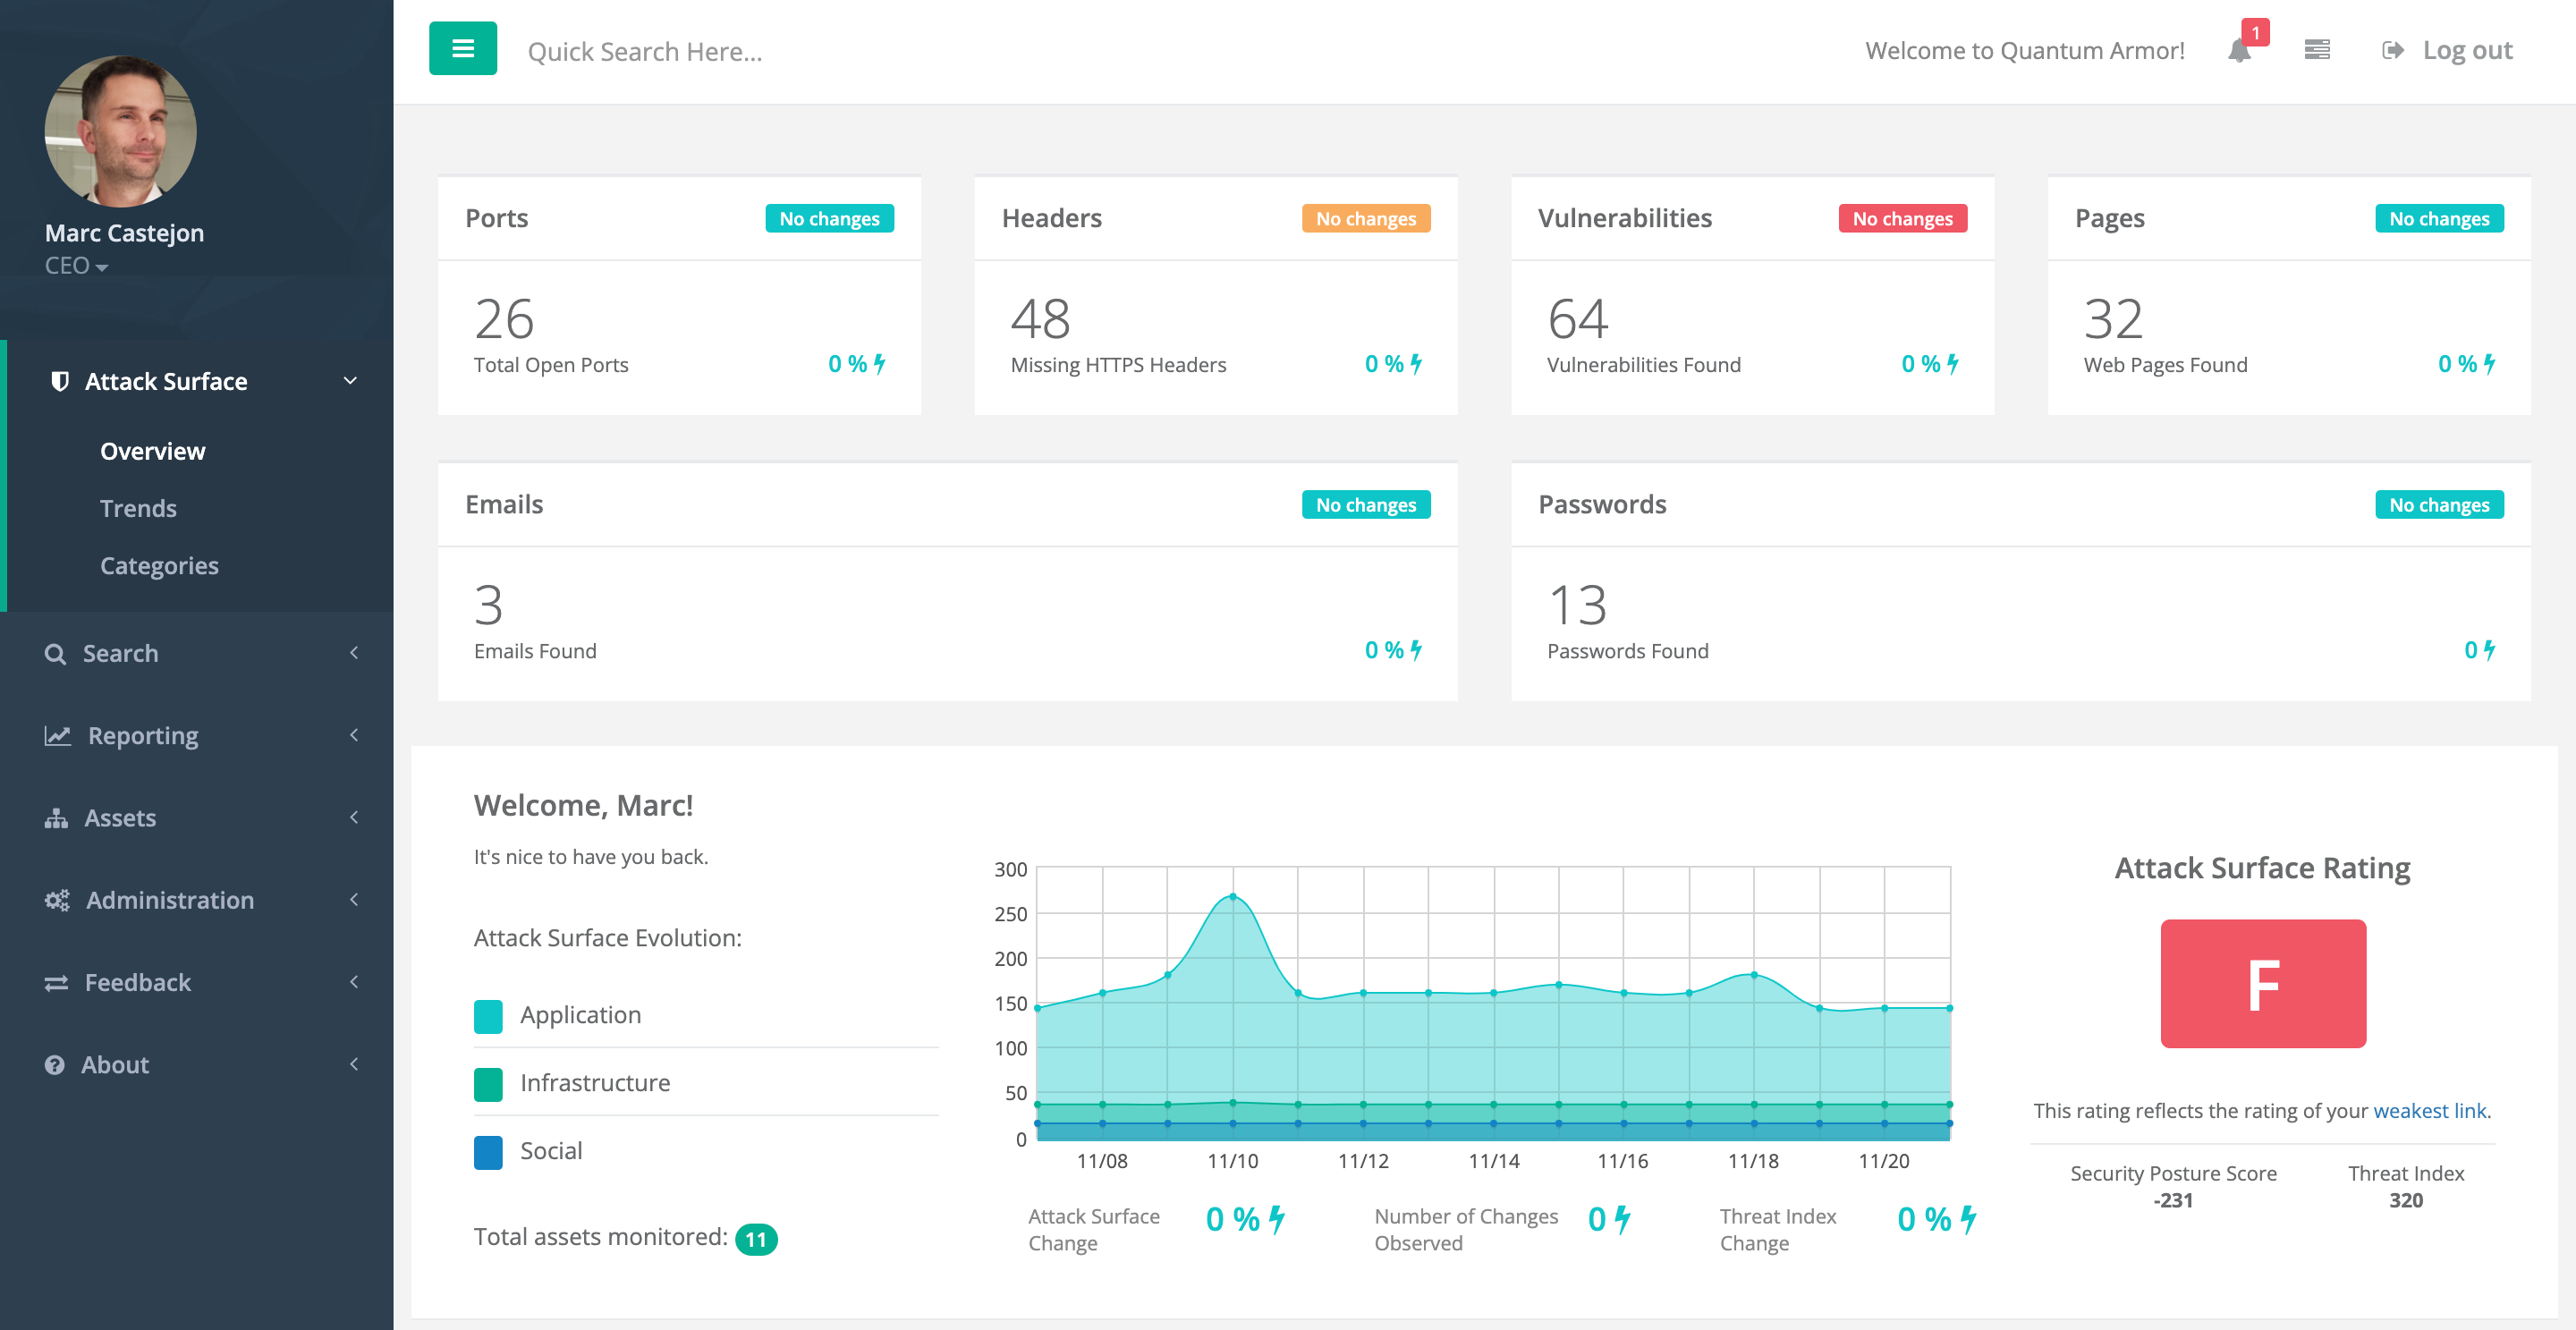
Task: Open the hamburger menu button
Action: point(462,47)
